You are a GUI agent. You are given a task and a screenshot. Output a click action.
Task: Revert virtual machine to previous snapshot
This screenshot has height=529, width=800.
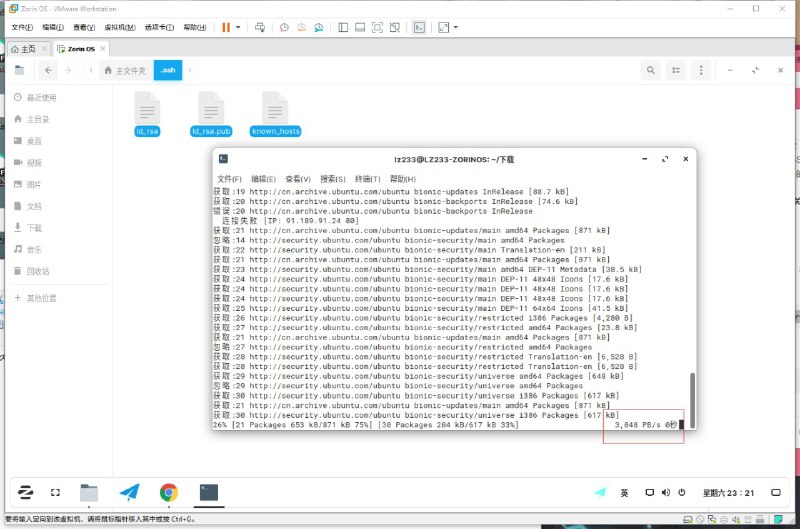[302, 28]
